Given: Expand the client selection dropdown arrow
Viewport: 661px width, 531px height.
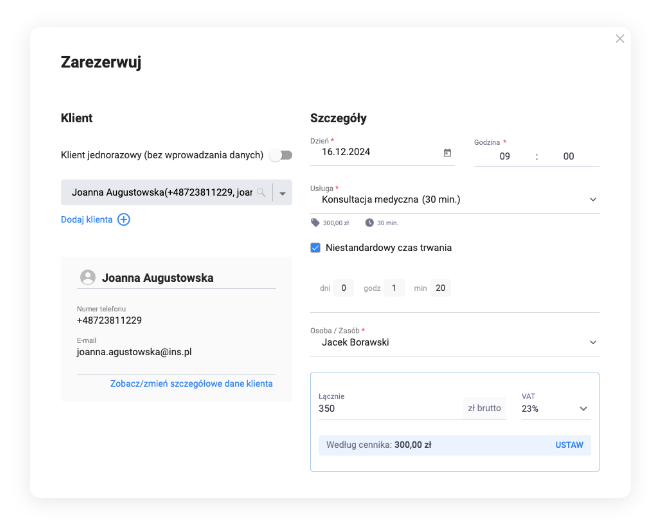Looking at the screenshot, I should (282, 193).
